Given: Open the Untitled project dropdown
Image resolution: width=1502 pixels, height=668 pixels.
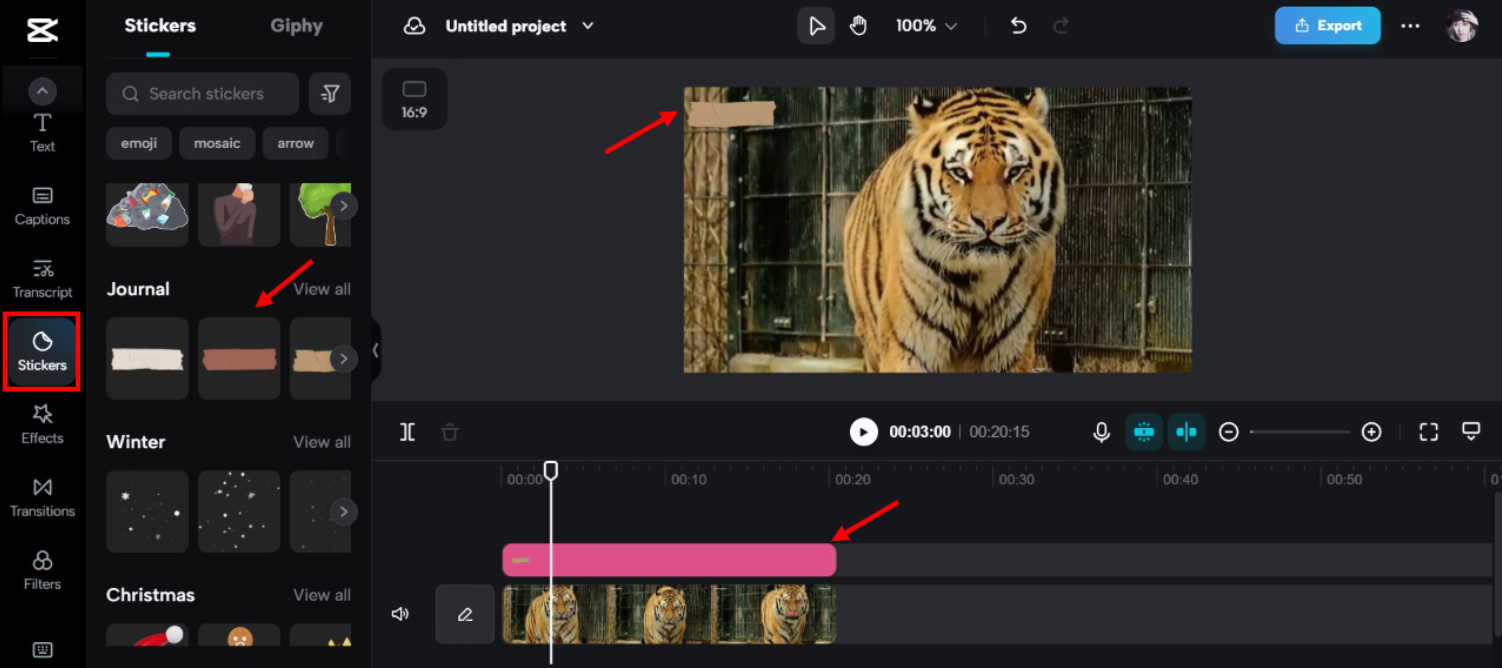Looking at the screenshot, I should [x=520, y=26].
